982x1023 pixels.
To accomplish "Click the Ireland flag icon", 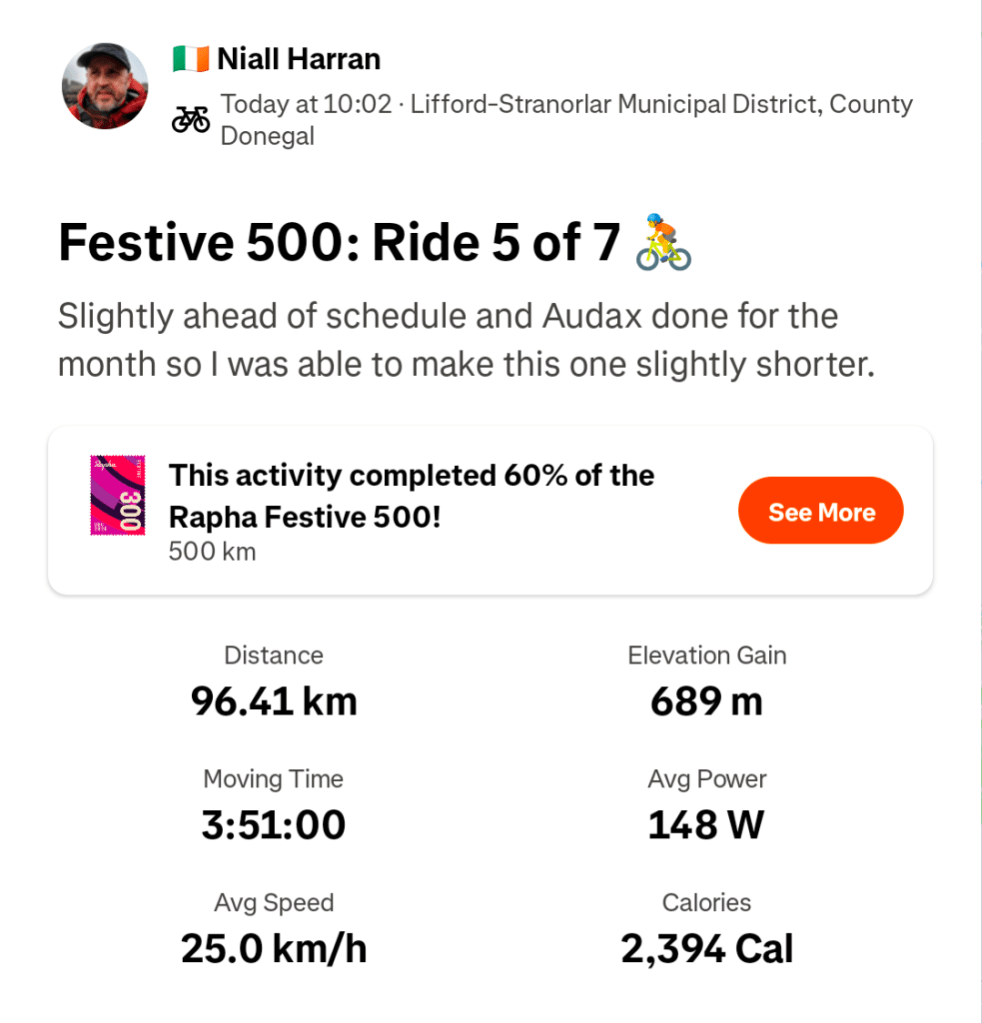I will (x=190, y=60).
